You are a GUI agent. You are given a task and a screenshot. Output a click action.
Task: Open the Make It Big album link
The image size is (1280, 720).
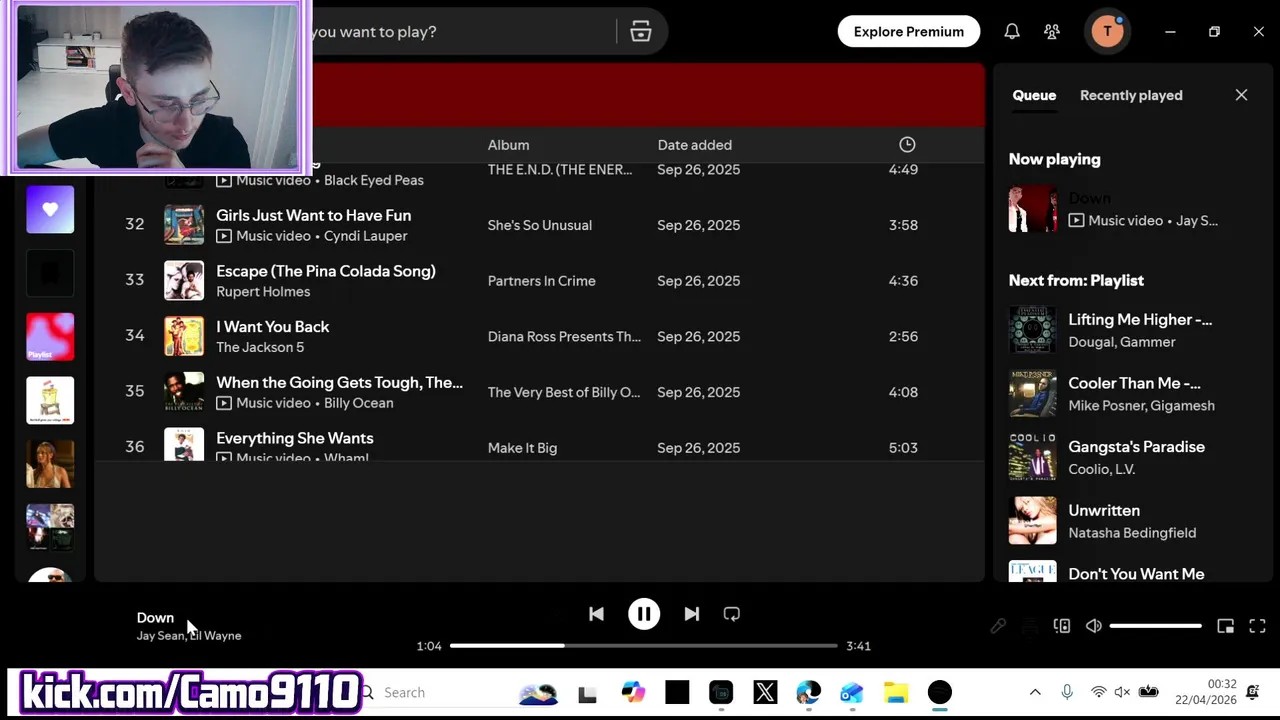point(522,448)
